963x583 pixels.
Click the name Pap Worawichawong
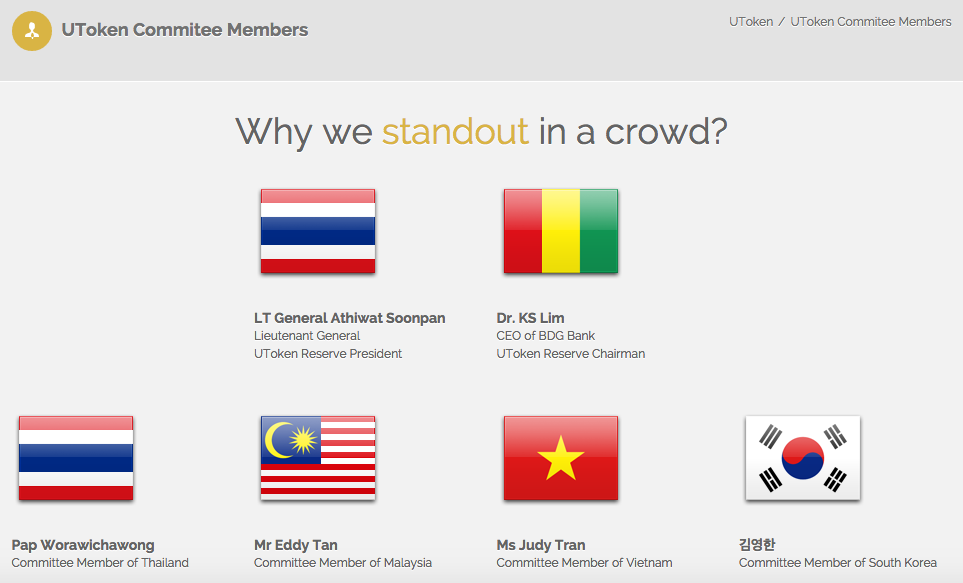(83, 545)
